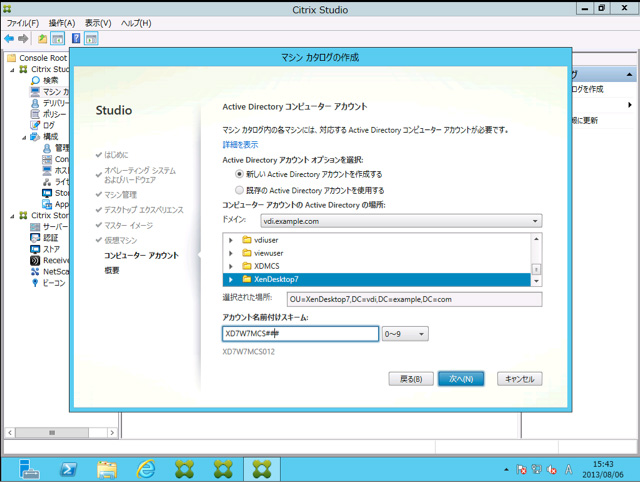Click the network status tray icon
This screenshot has width=640, height=482.
coord(536,470)
